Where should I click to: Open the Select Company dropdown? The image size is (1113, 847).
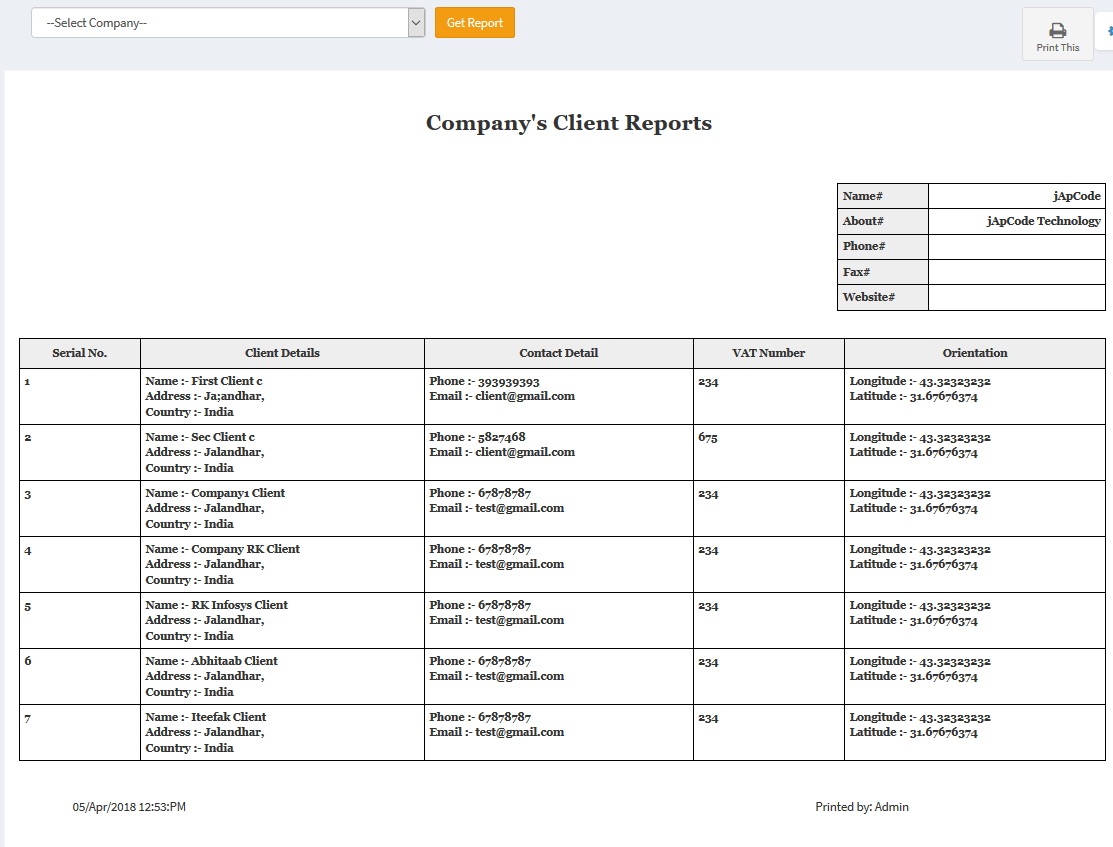pos(228,23)
